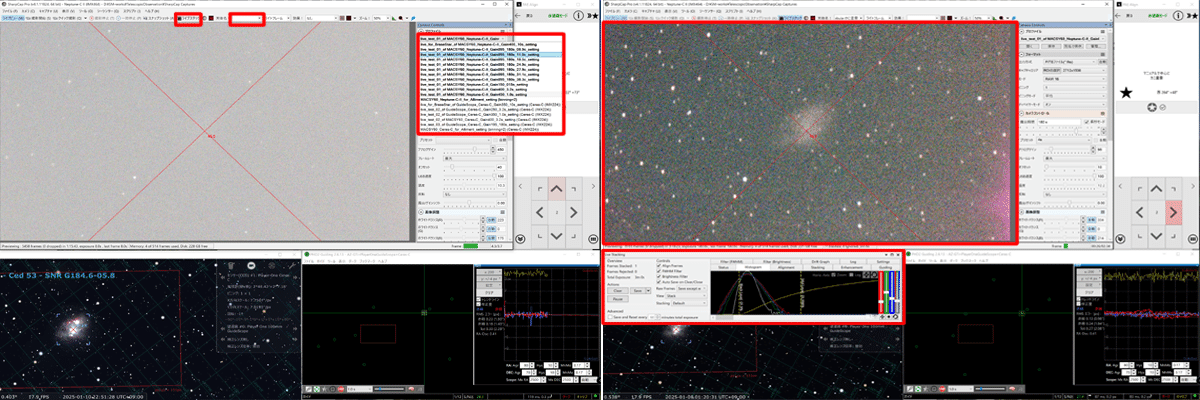Image resolution: width=1200 pixels, height=400 pixels.
Task: Click red stop icon in right PHD2 toolbar
Action: point(942,389)
